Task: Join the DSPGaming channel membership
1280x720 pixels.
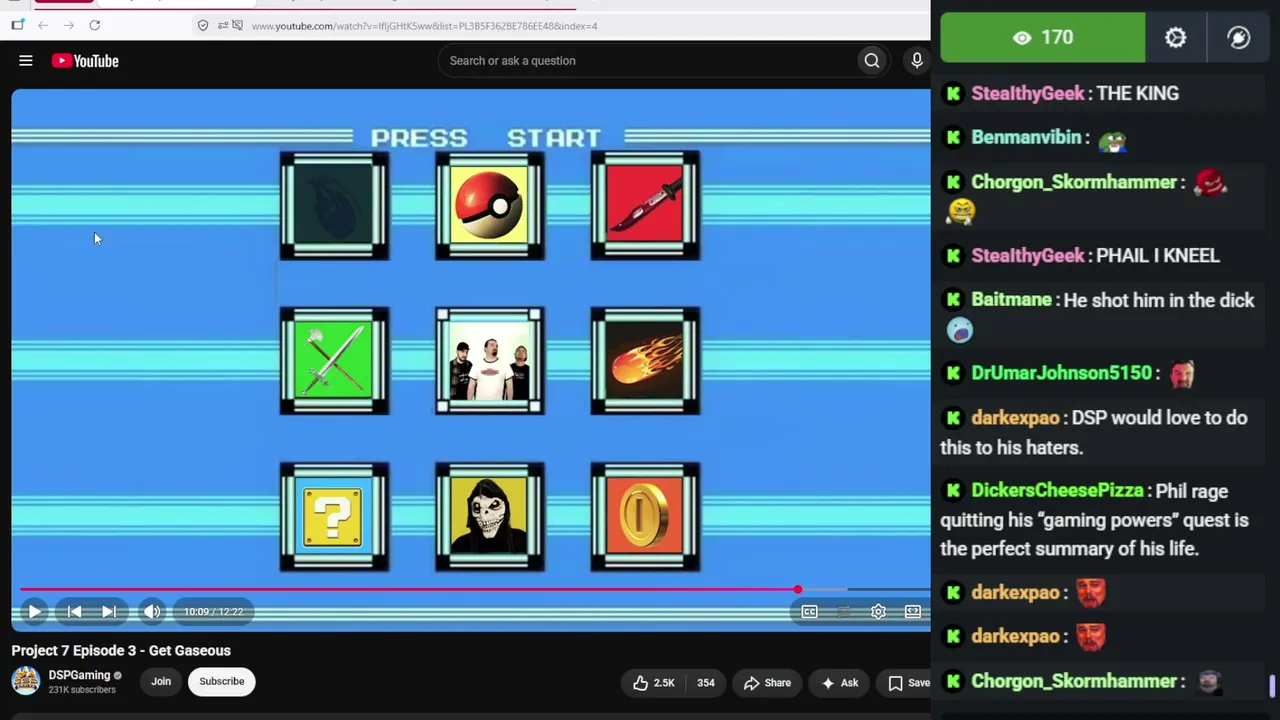Action: click(161, 681)
